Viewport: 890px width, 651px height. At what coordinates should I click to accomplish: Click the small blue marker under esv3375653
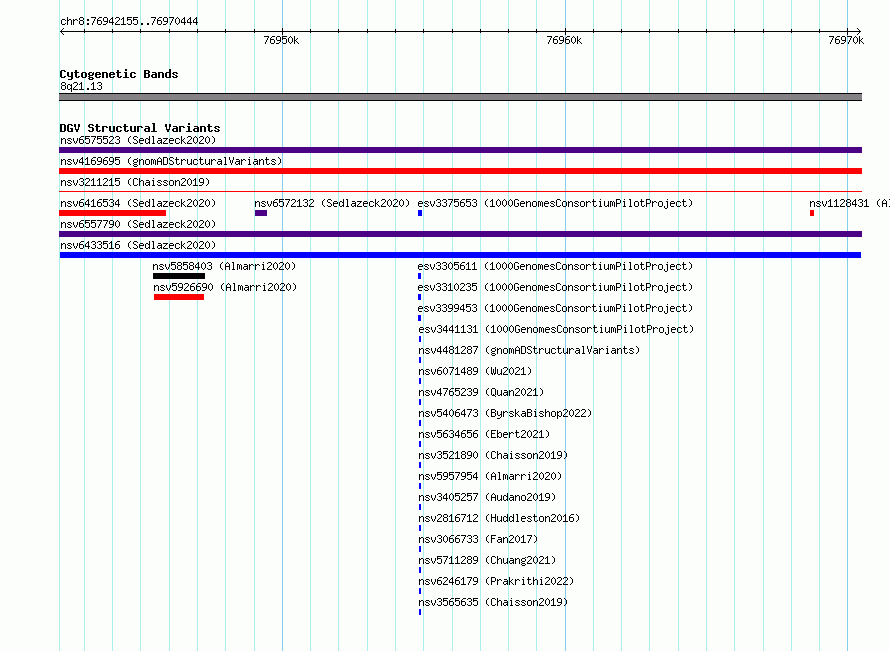pyautogui.click(x=420, y=213)
